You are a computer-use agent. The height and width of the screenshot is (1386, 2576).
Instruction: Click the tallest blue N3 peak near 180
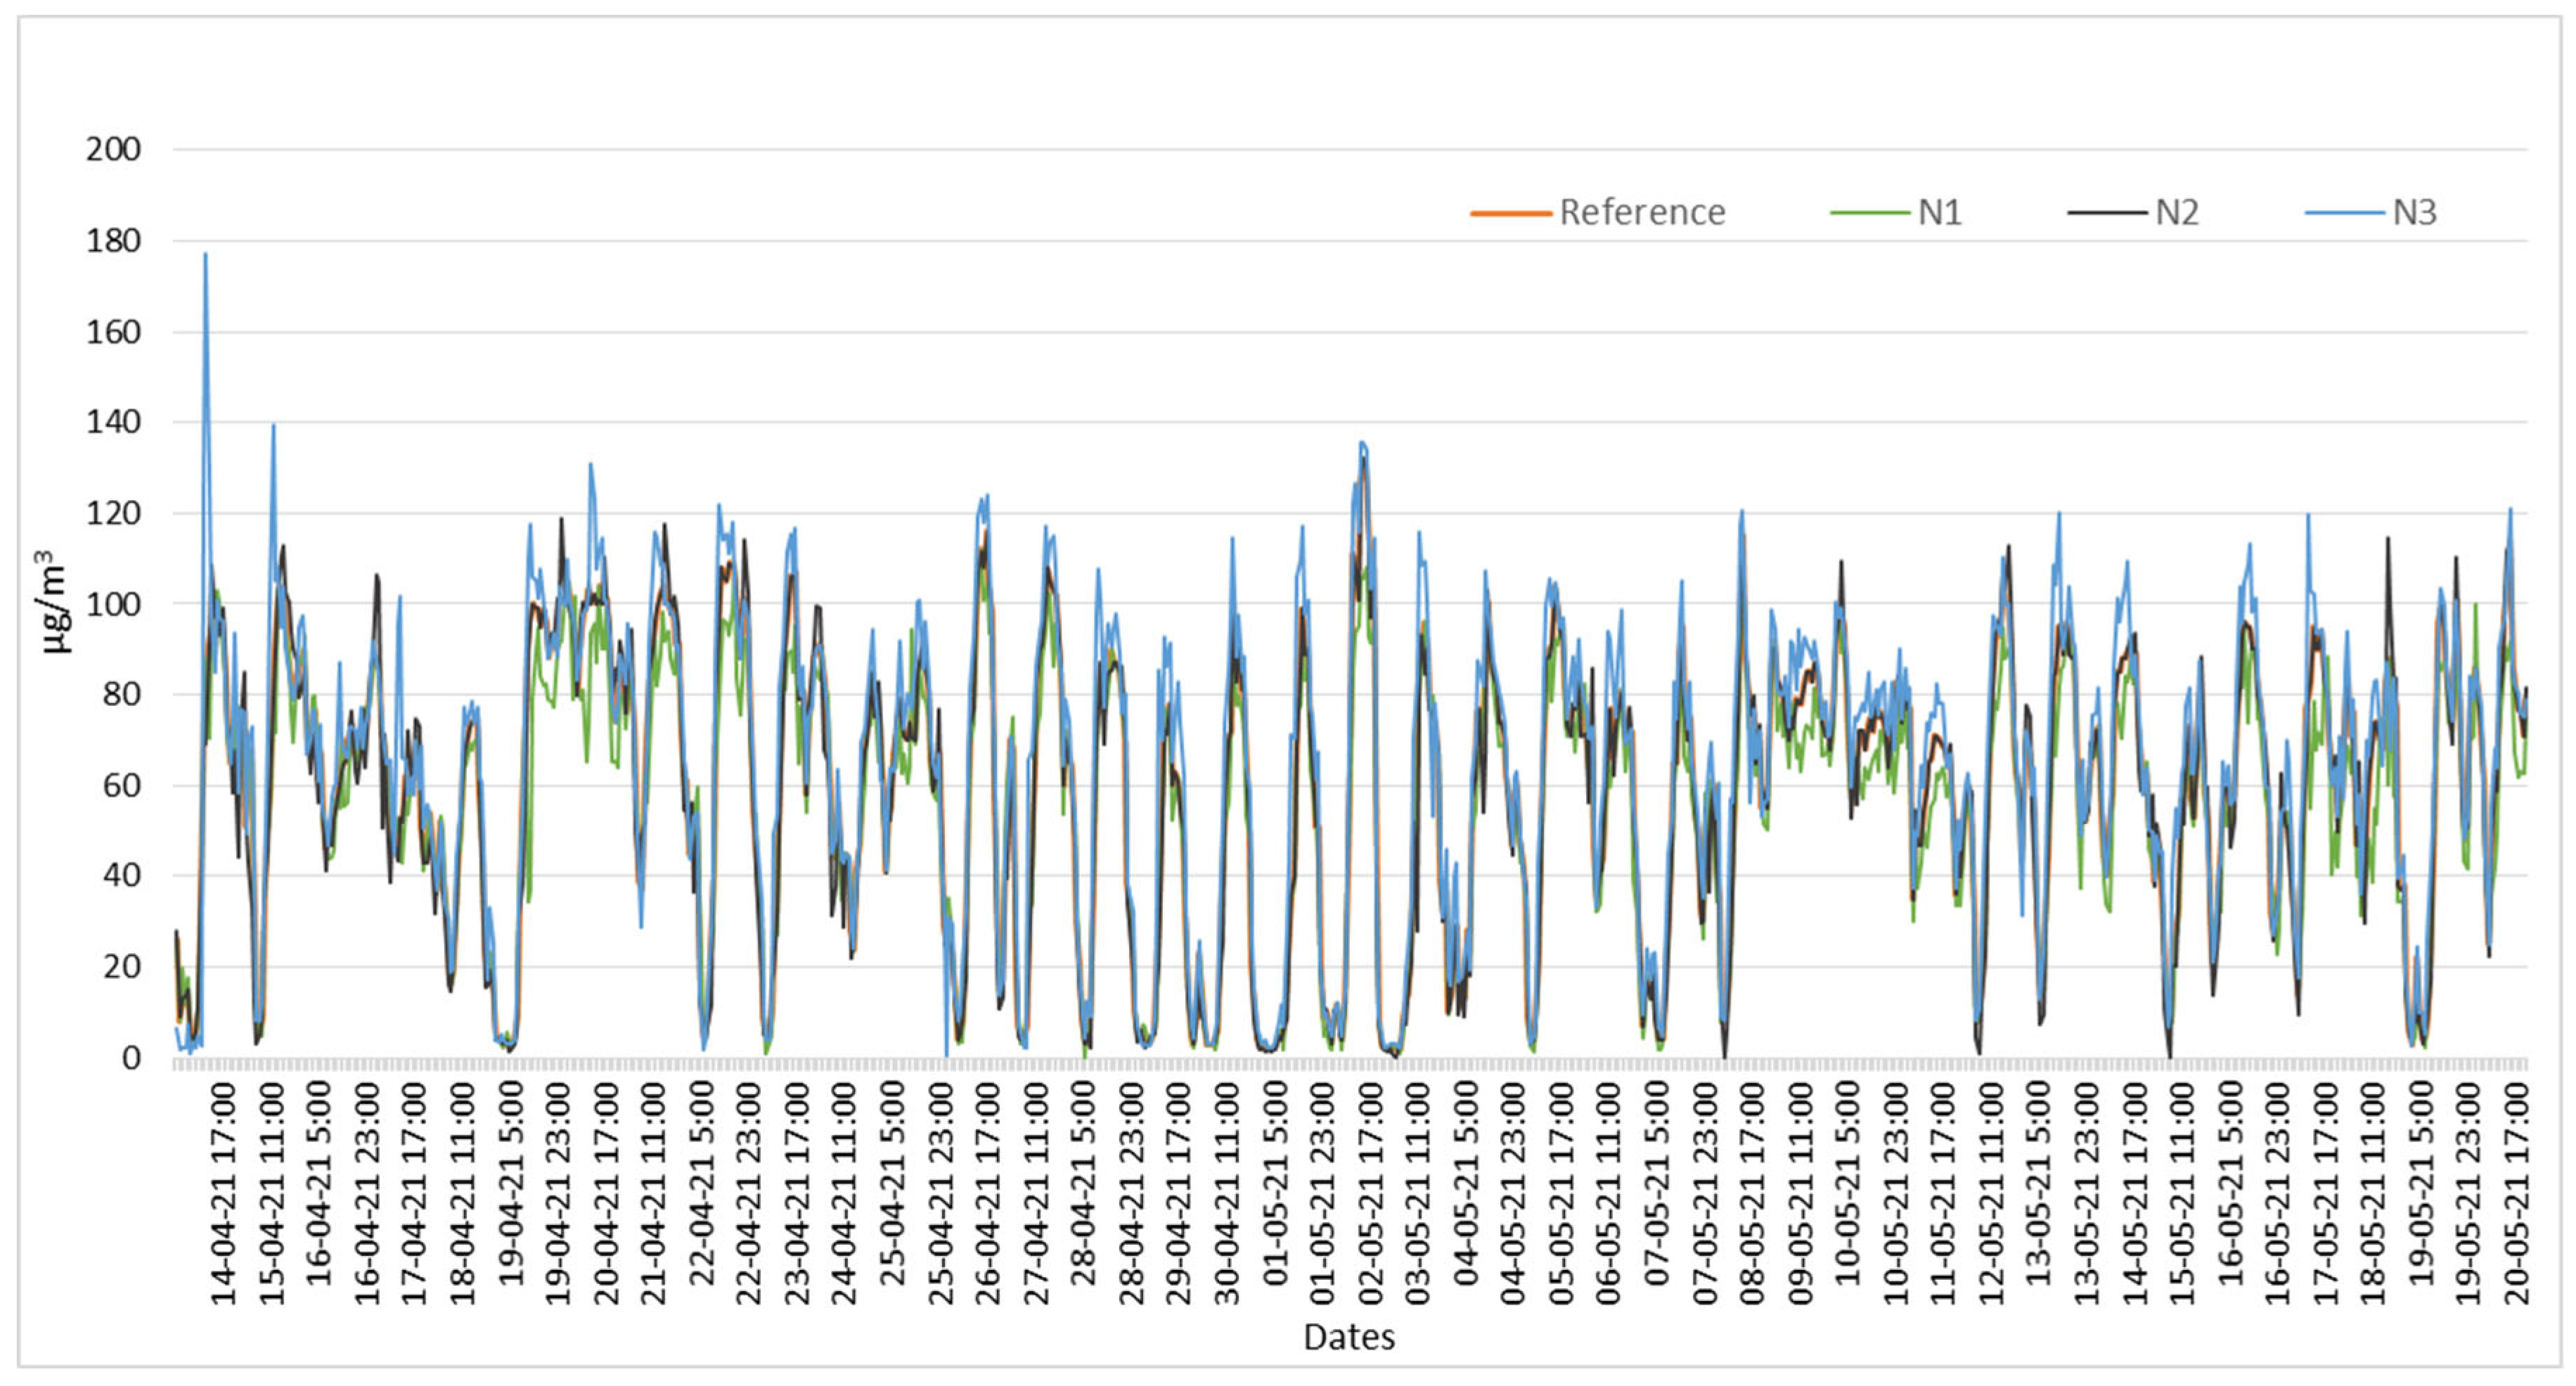205,256
